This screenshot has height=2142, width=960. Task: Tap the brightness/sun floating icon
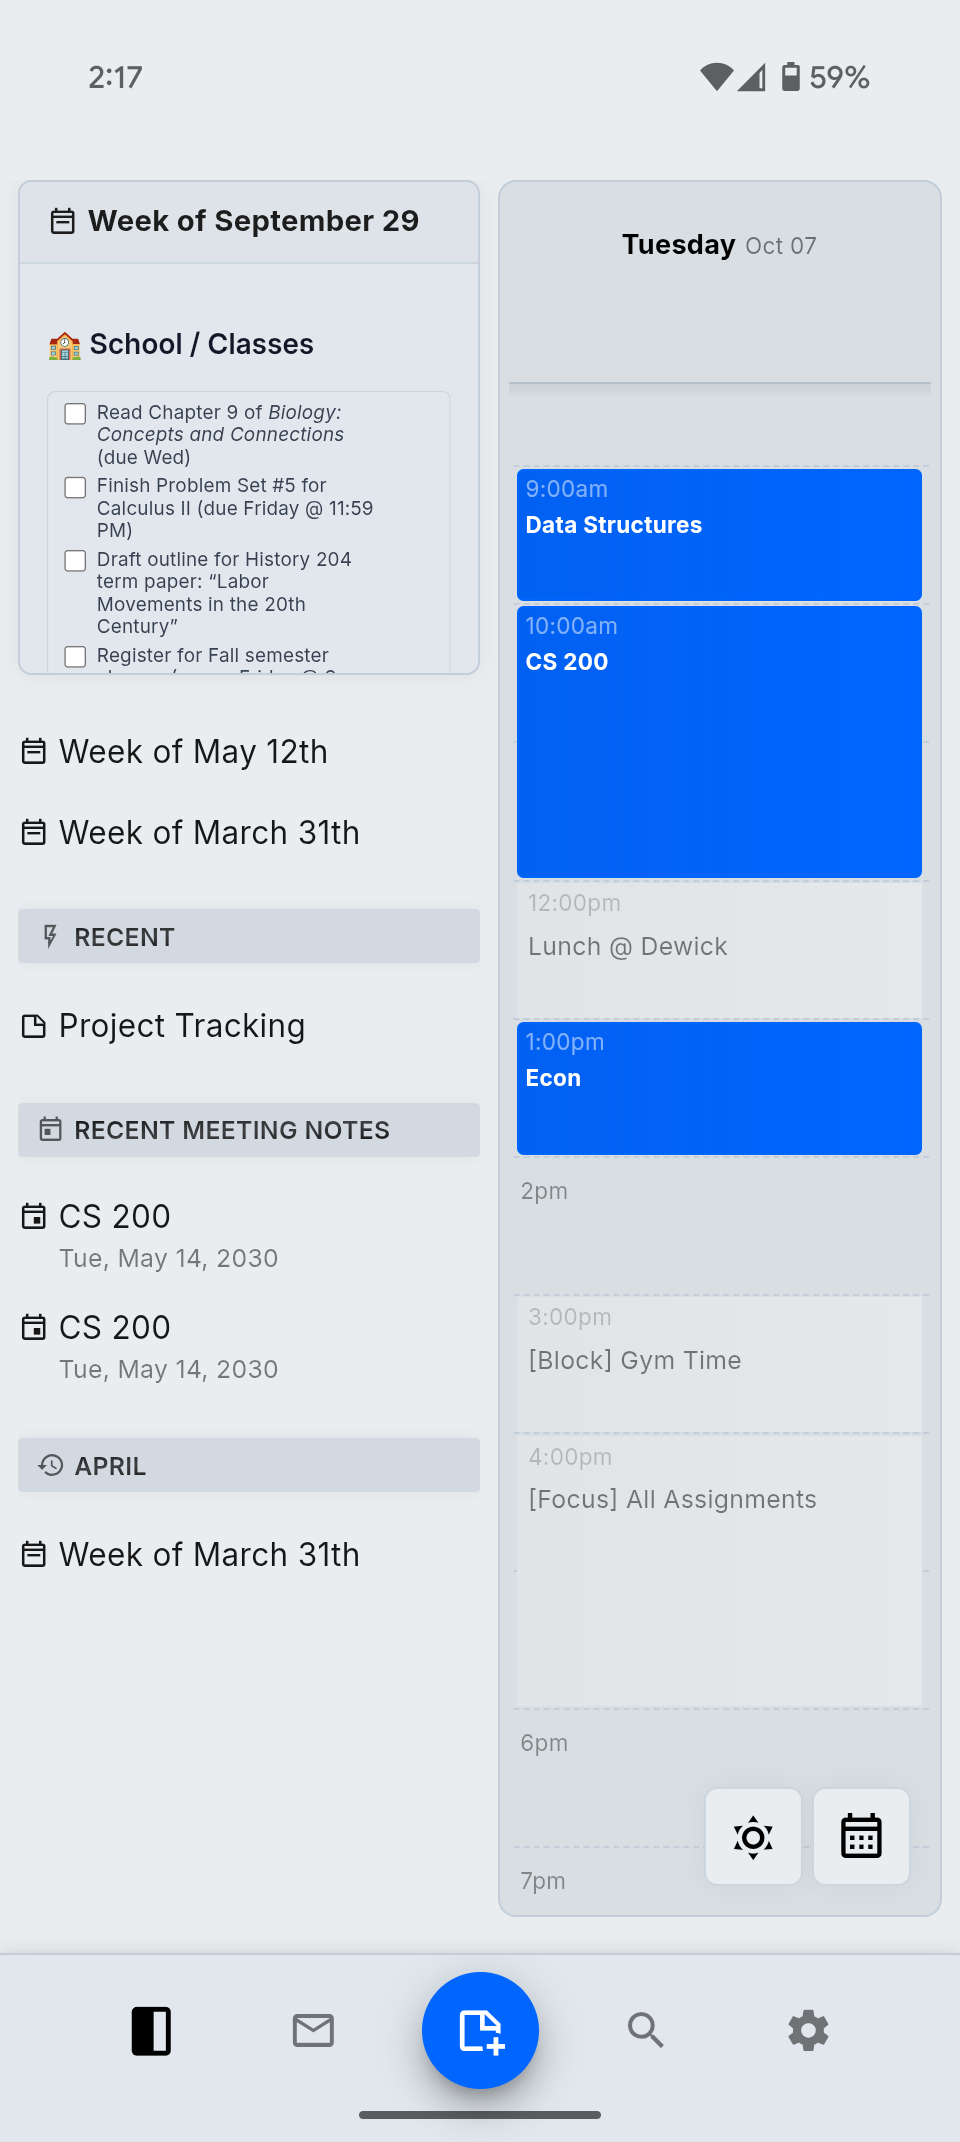click(x=753, y=1836)
